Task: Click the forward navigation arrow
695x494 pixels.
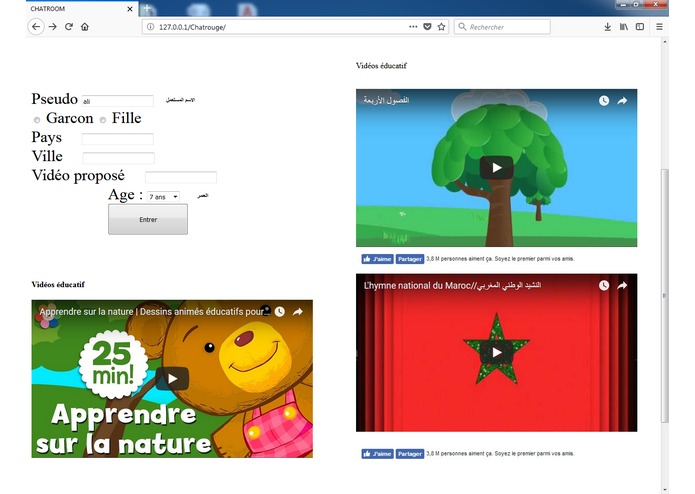Action: click(53, 27)
